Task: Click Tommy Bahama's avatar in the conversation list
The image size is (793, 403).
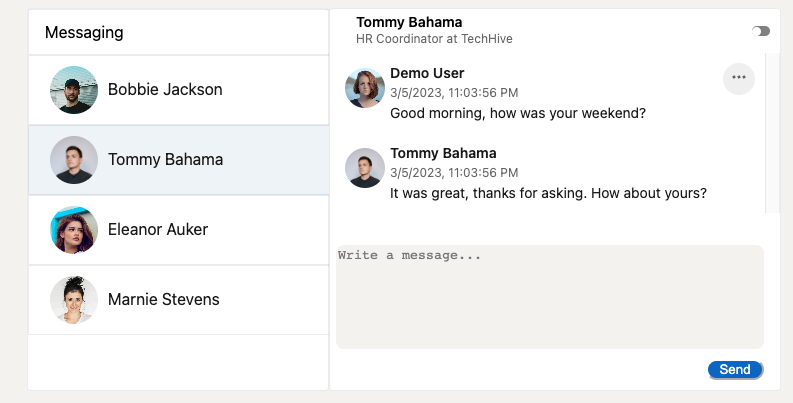Action: point(74,160)
